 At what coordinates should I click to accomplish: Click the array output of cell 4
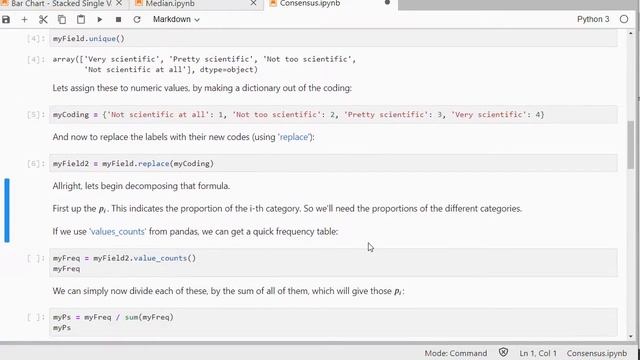204,64
